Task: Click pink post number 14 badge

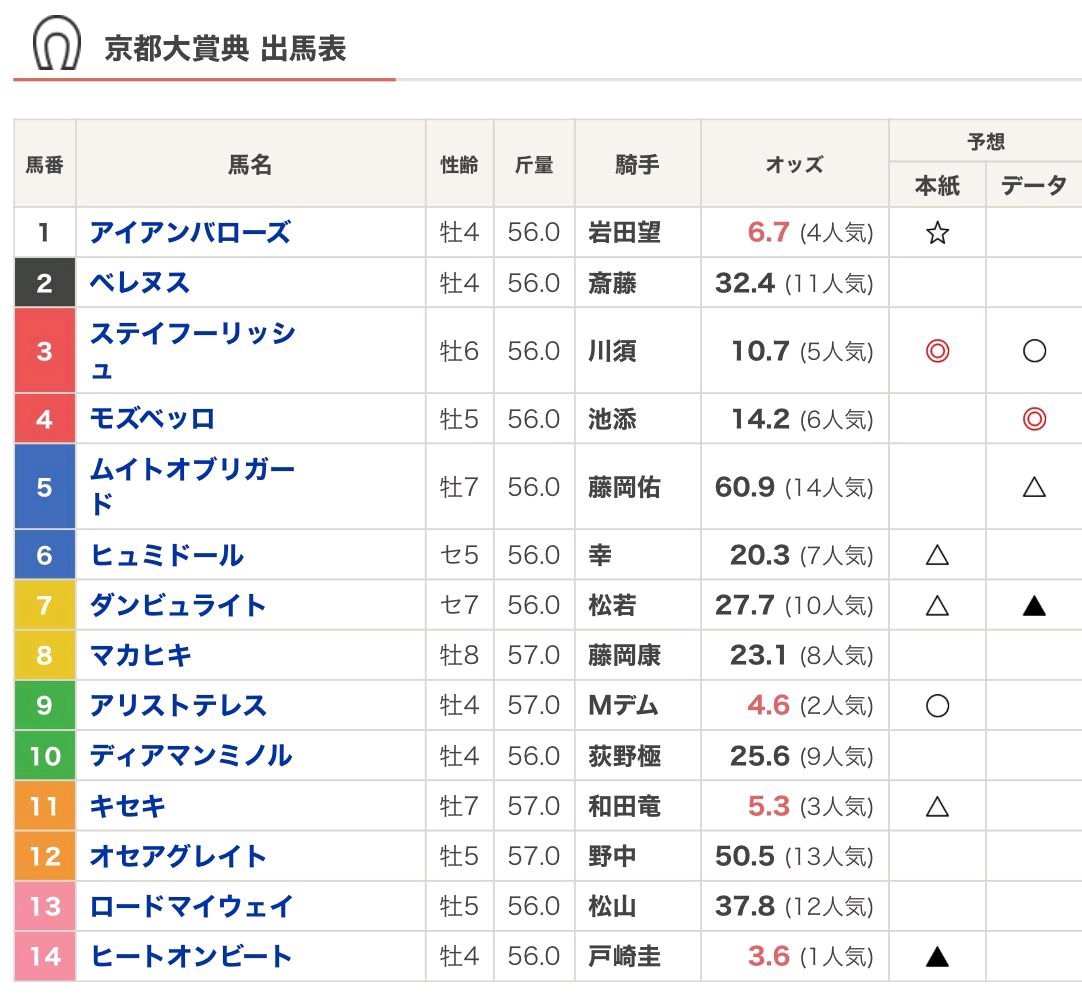Action: pyautogui.click(x=45, y=957)
